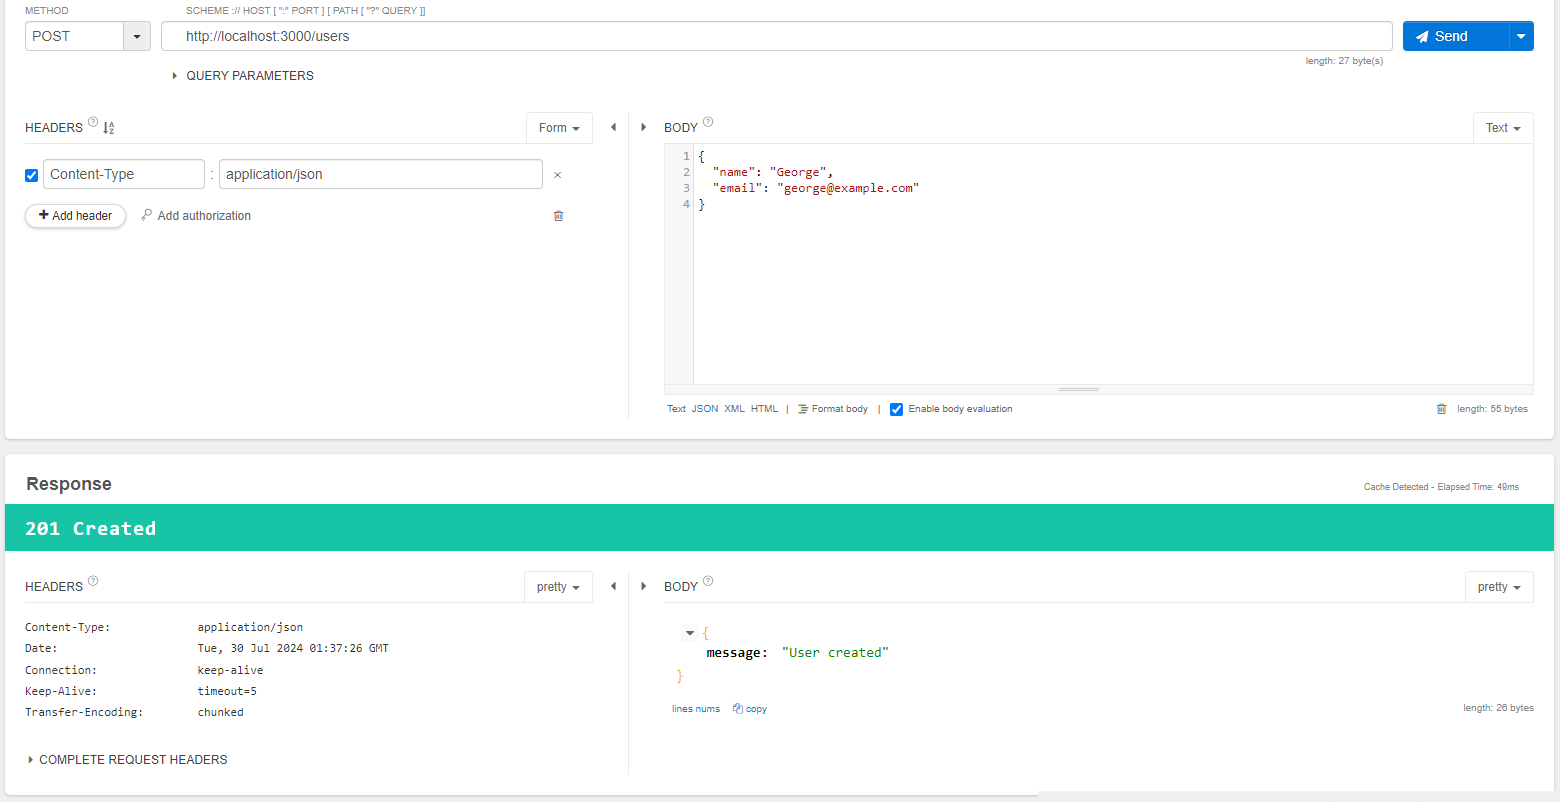1560x802 pixels.
Task: Click the response Content-Type application/json value
Action: click(250, 628)
